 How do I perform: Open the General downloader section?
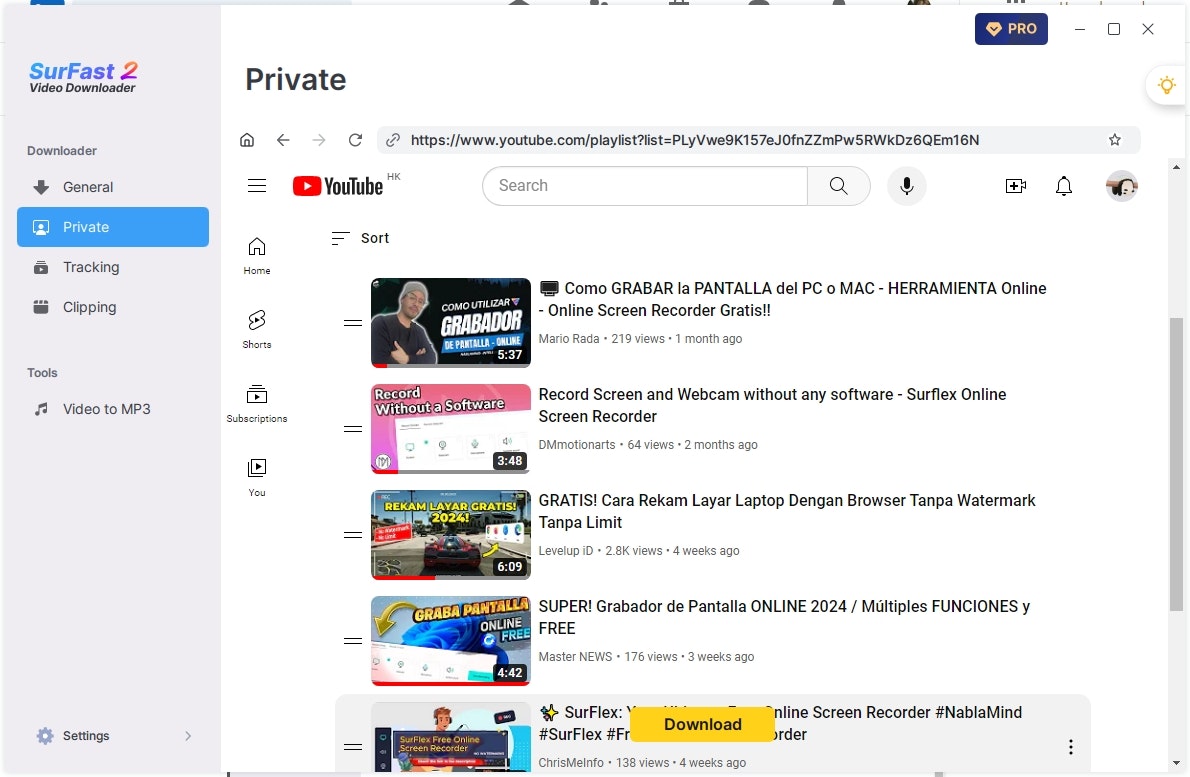(x=112, y=187)
